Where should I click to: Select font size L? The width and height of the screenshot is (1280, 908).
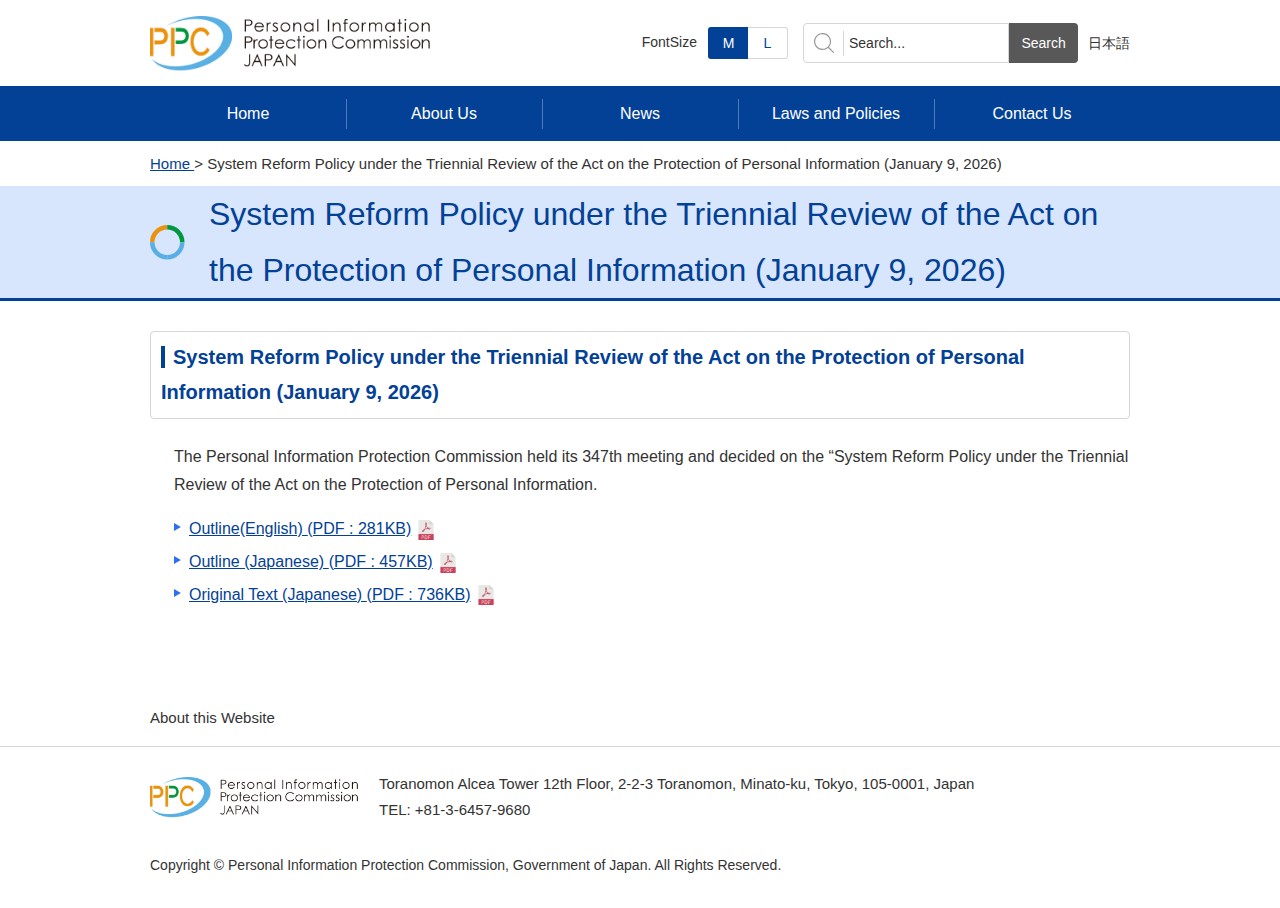[x=768, y=43]
